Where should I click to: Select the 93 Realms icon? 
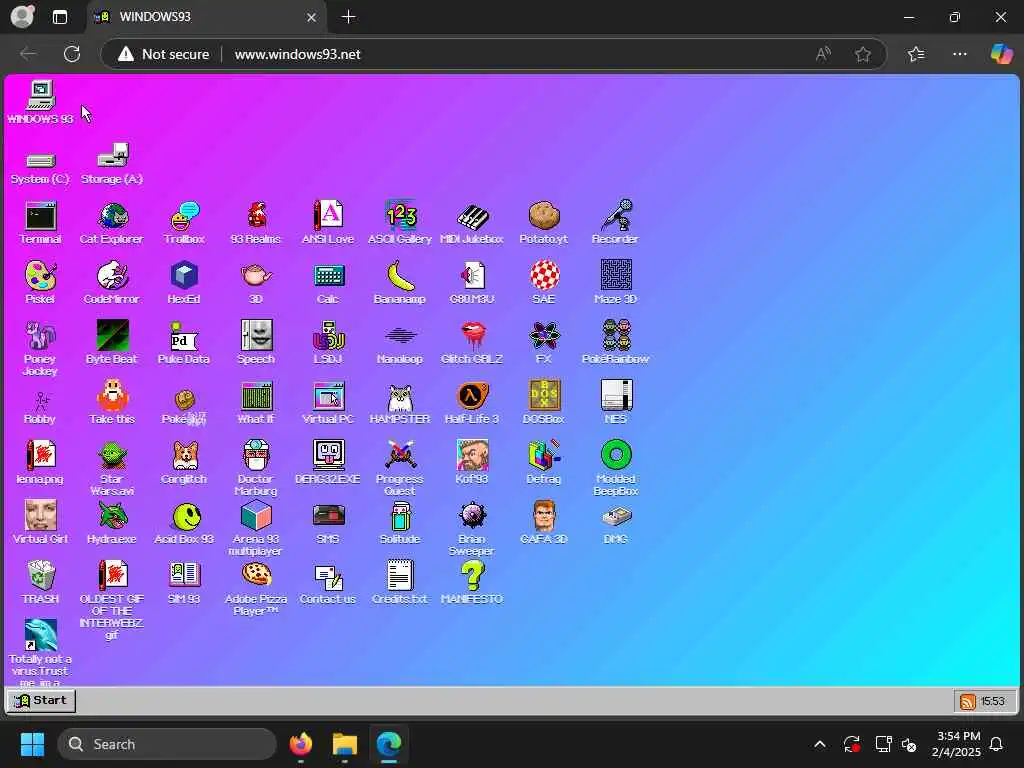[256, 223]
